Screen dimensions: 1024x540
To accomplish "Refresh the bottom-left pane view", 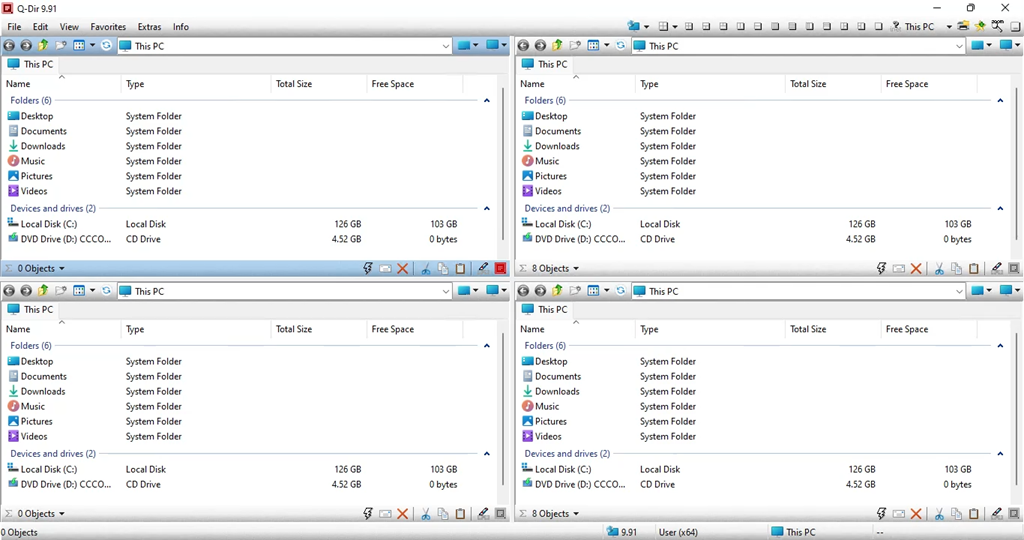I will (x=106, y=291).
